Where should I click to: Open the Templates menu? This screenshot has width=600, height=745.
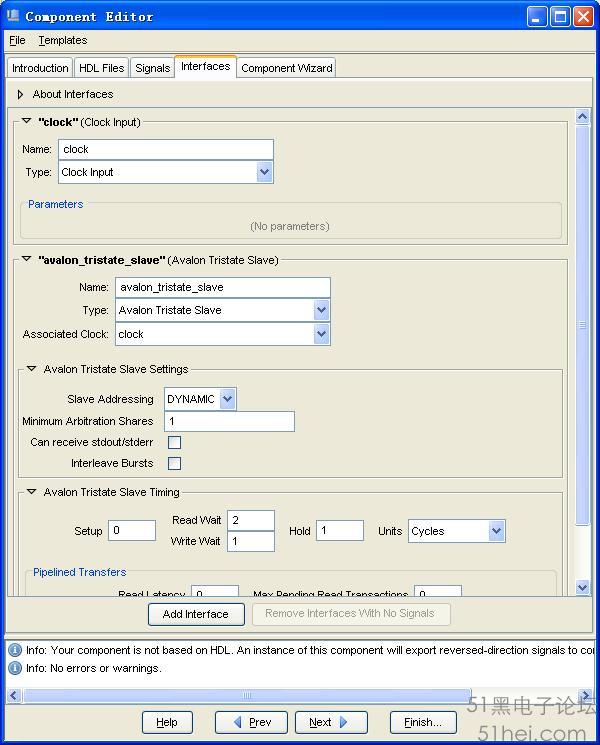coord(63,40)
